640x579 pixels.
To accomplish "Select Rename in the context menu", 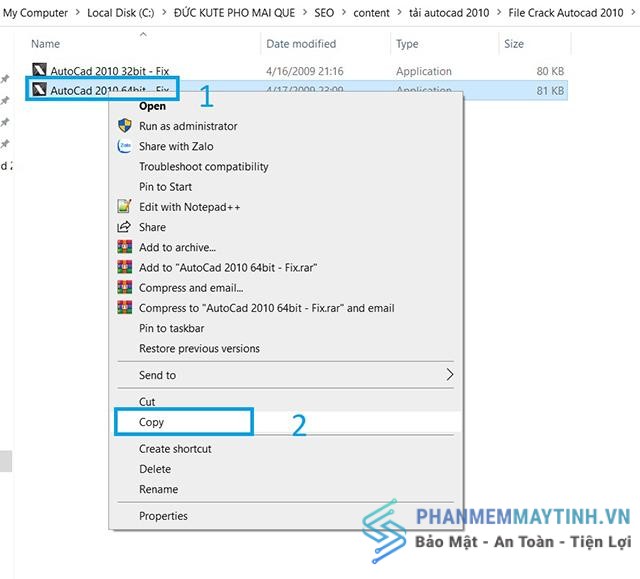I will pyautogui.click(x=158, y=489).
